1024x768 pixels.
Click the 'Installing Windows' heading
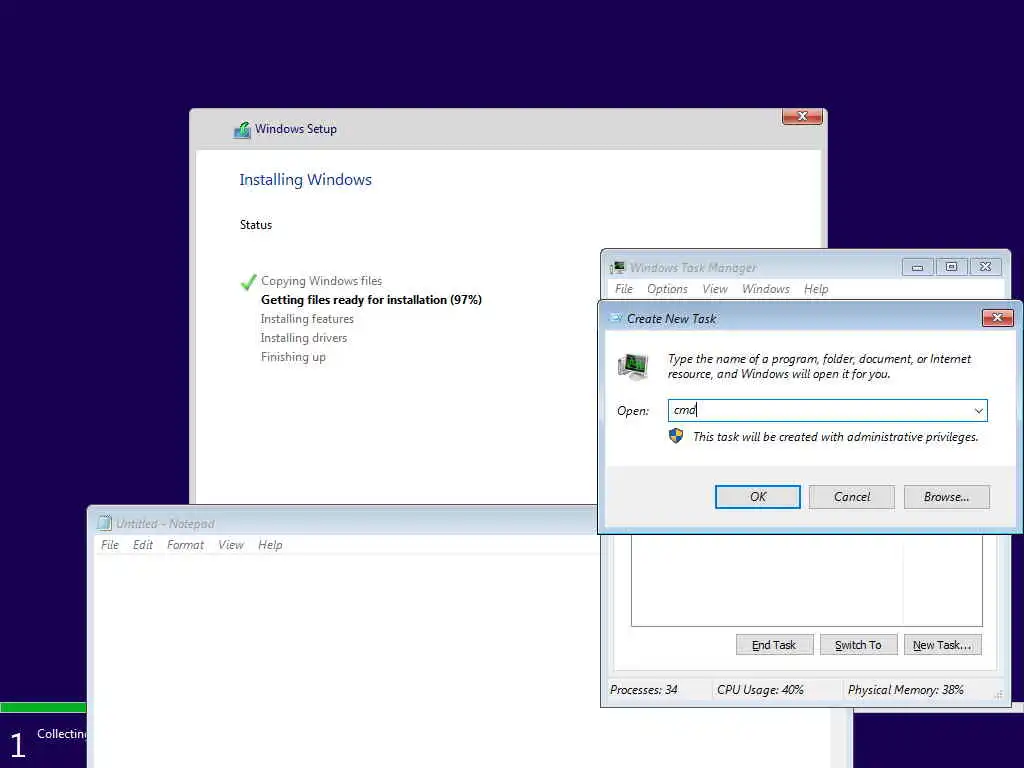tap(305, 180)
